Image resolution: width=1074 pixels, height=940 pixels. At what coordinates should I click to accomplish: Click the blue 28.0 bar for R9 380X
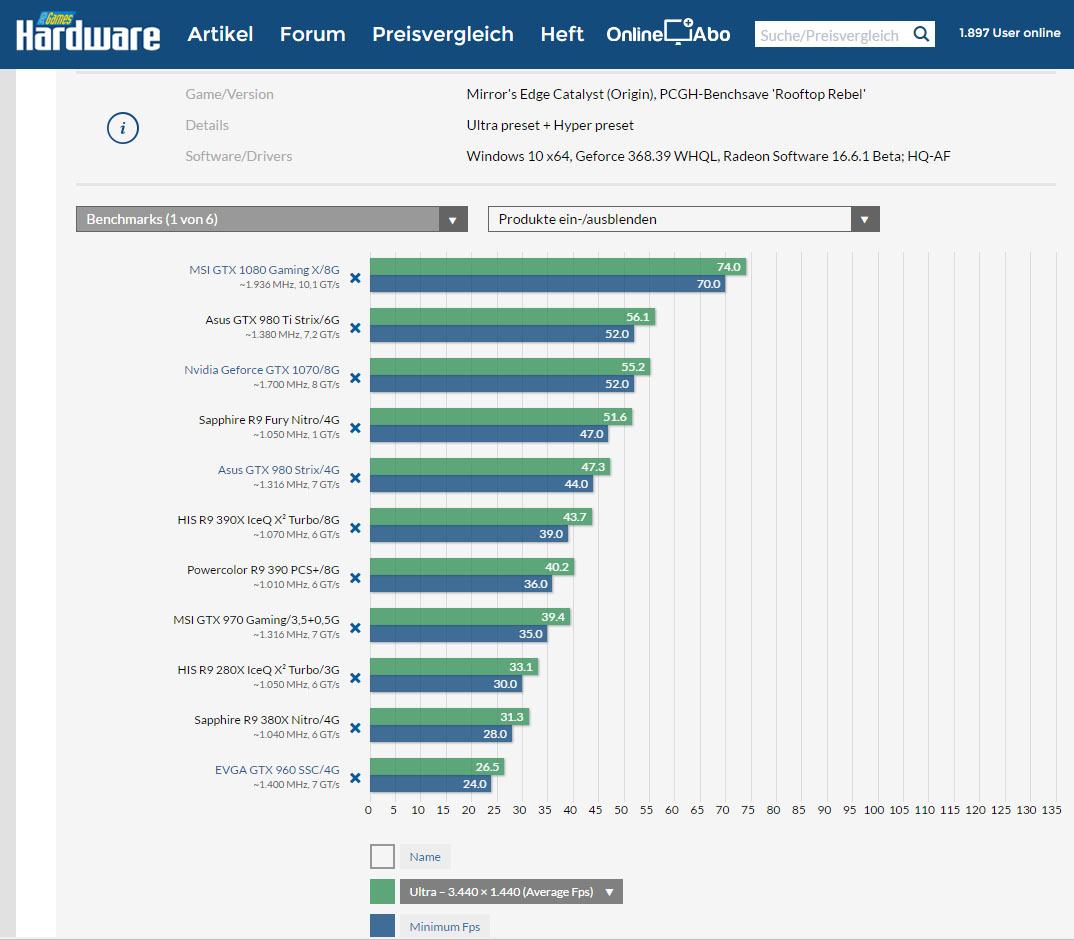pos(441,734)
